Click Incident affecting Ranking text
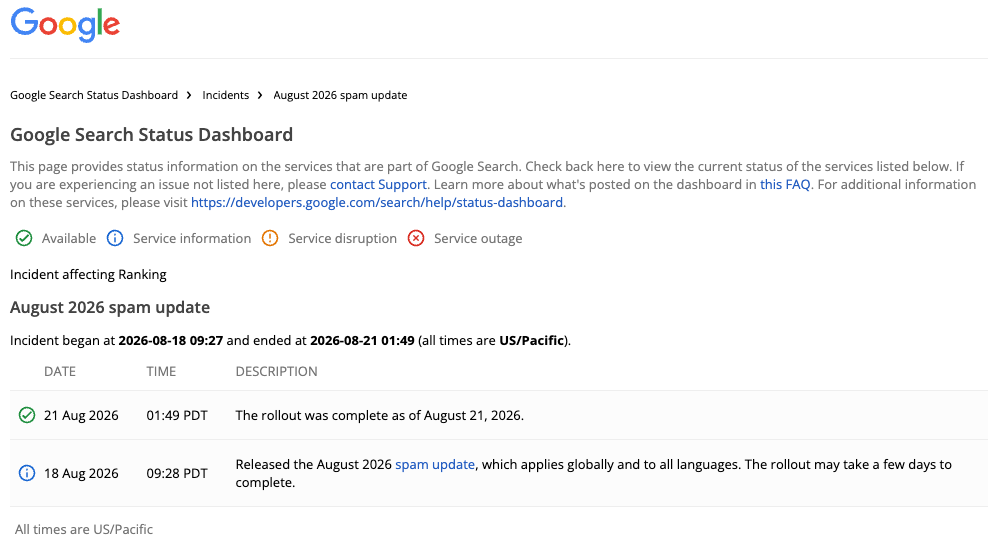 (x=88, y=275)
